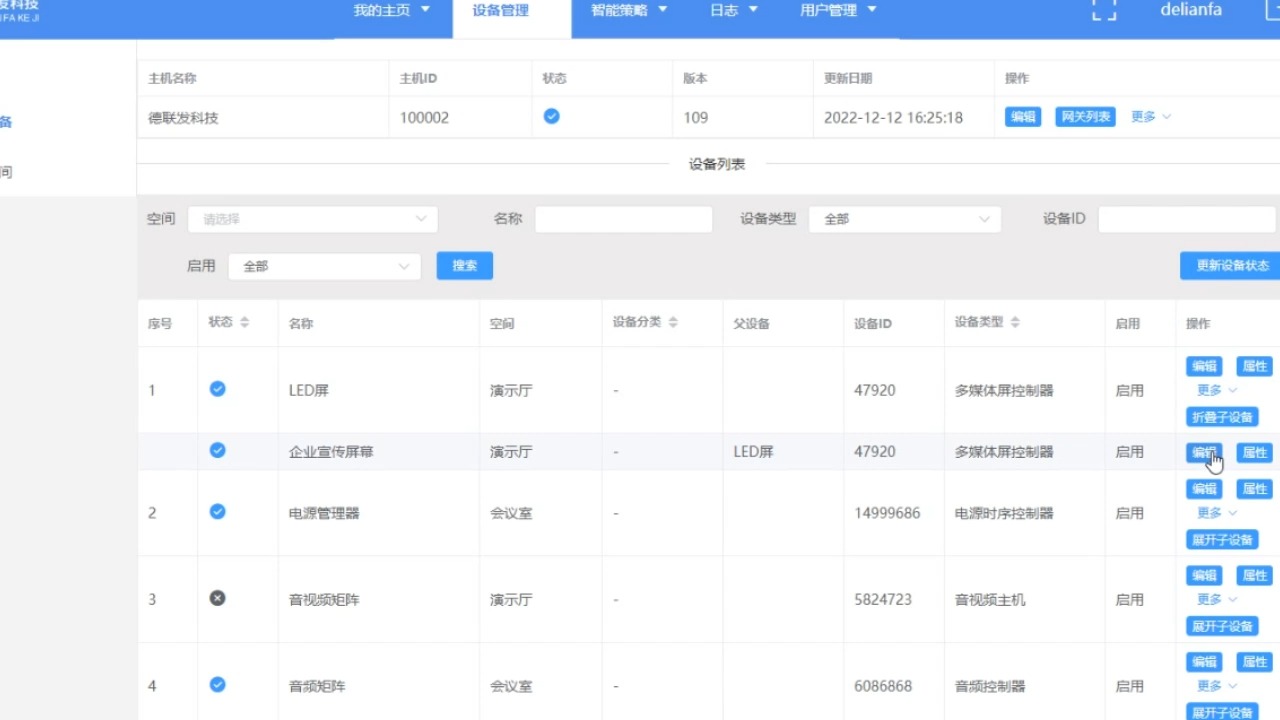The height and width of the screenshot is (720, 1280).
Task: Expand 更多 in host row
Action: [1151, 117]
